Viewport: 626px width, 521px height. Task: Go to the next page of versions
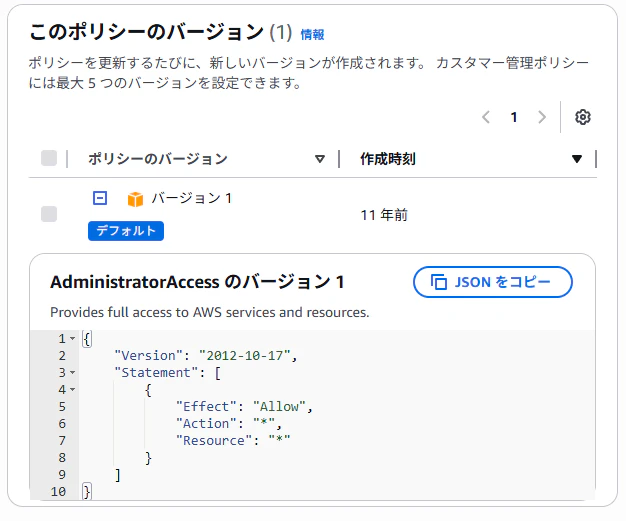541,117
